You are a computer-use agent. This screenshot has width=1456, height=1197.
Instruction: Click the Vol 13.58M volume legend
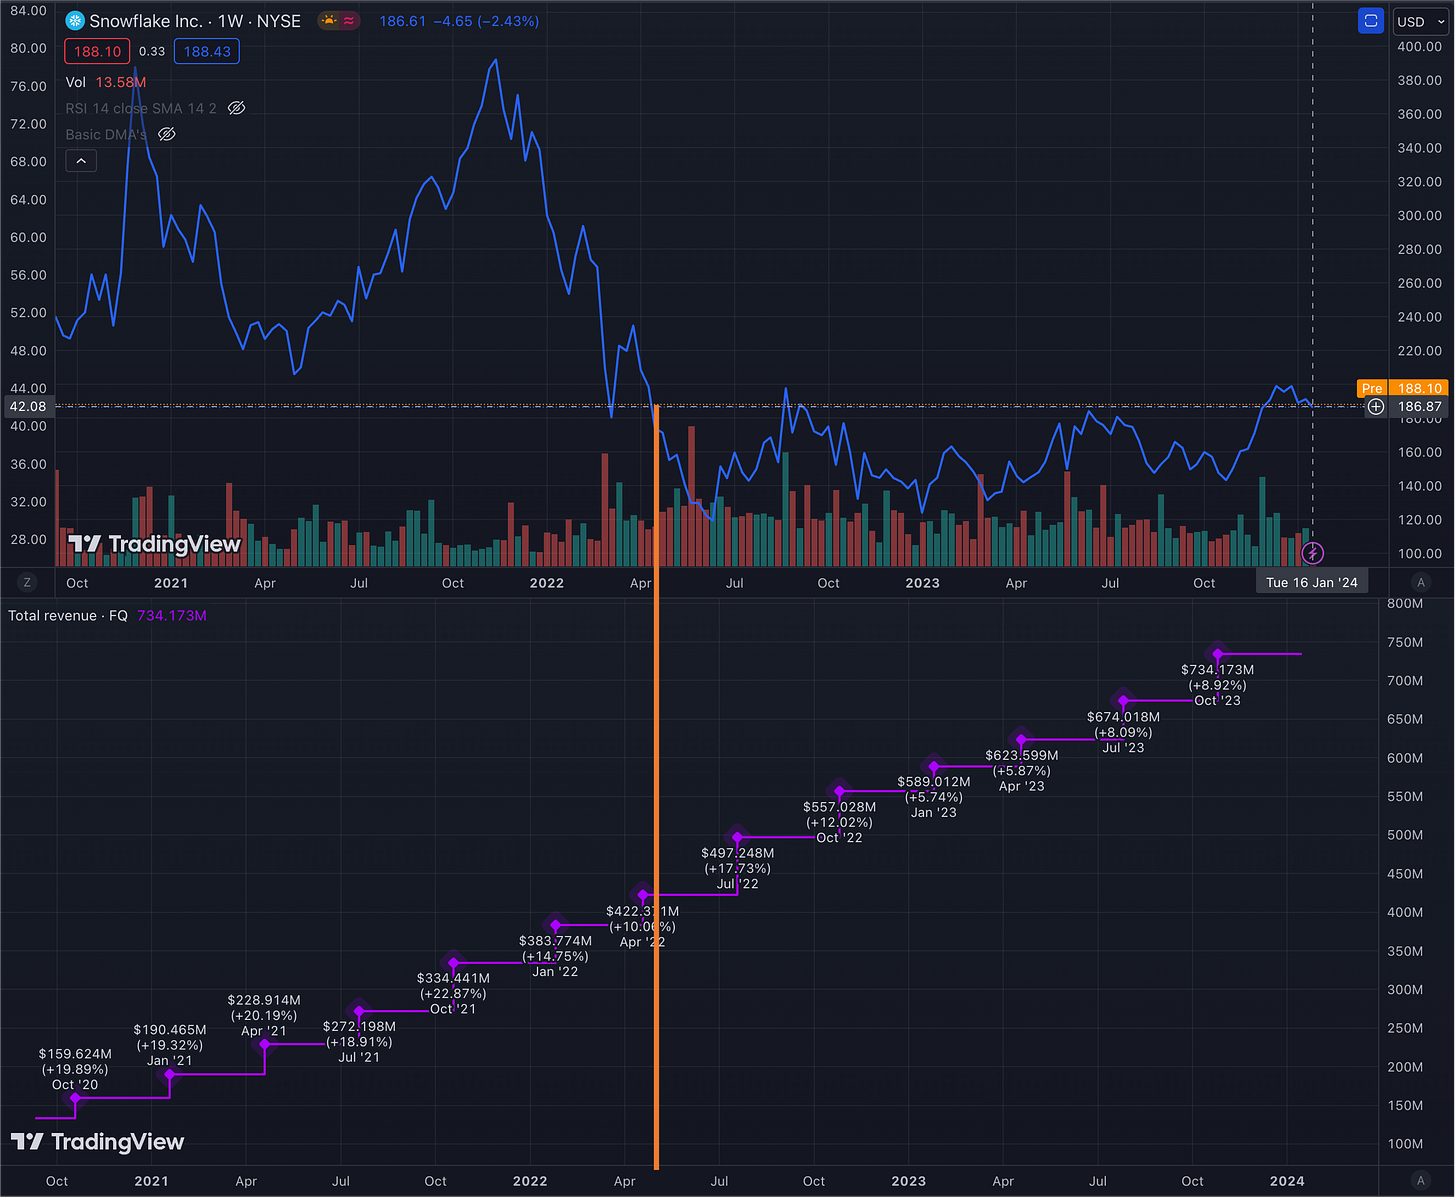click(x=106, y=82)
